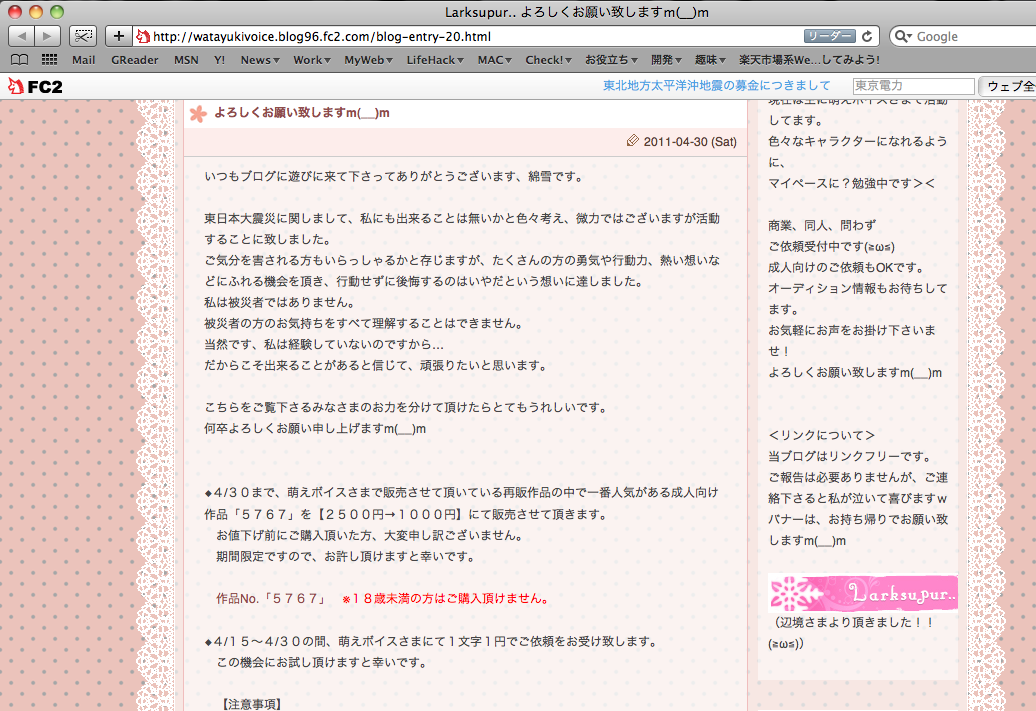
Task: Expand the 趣味 bookmarks folder
Action: coord(710,60)
